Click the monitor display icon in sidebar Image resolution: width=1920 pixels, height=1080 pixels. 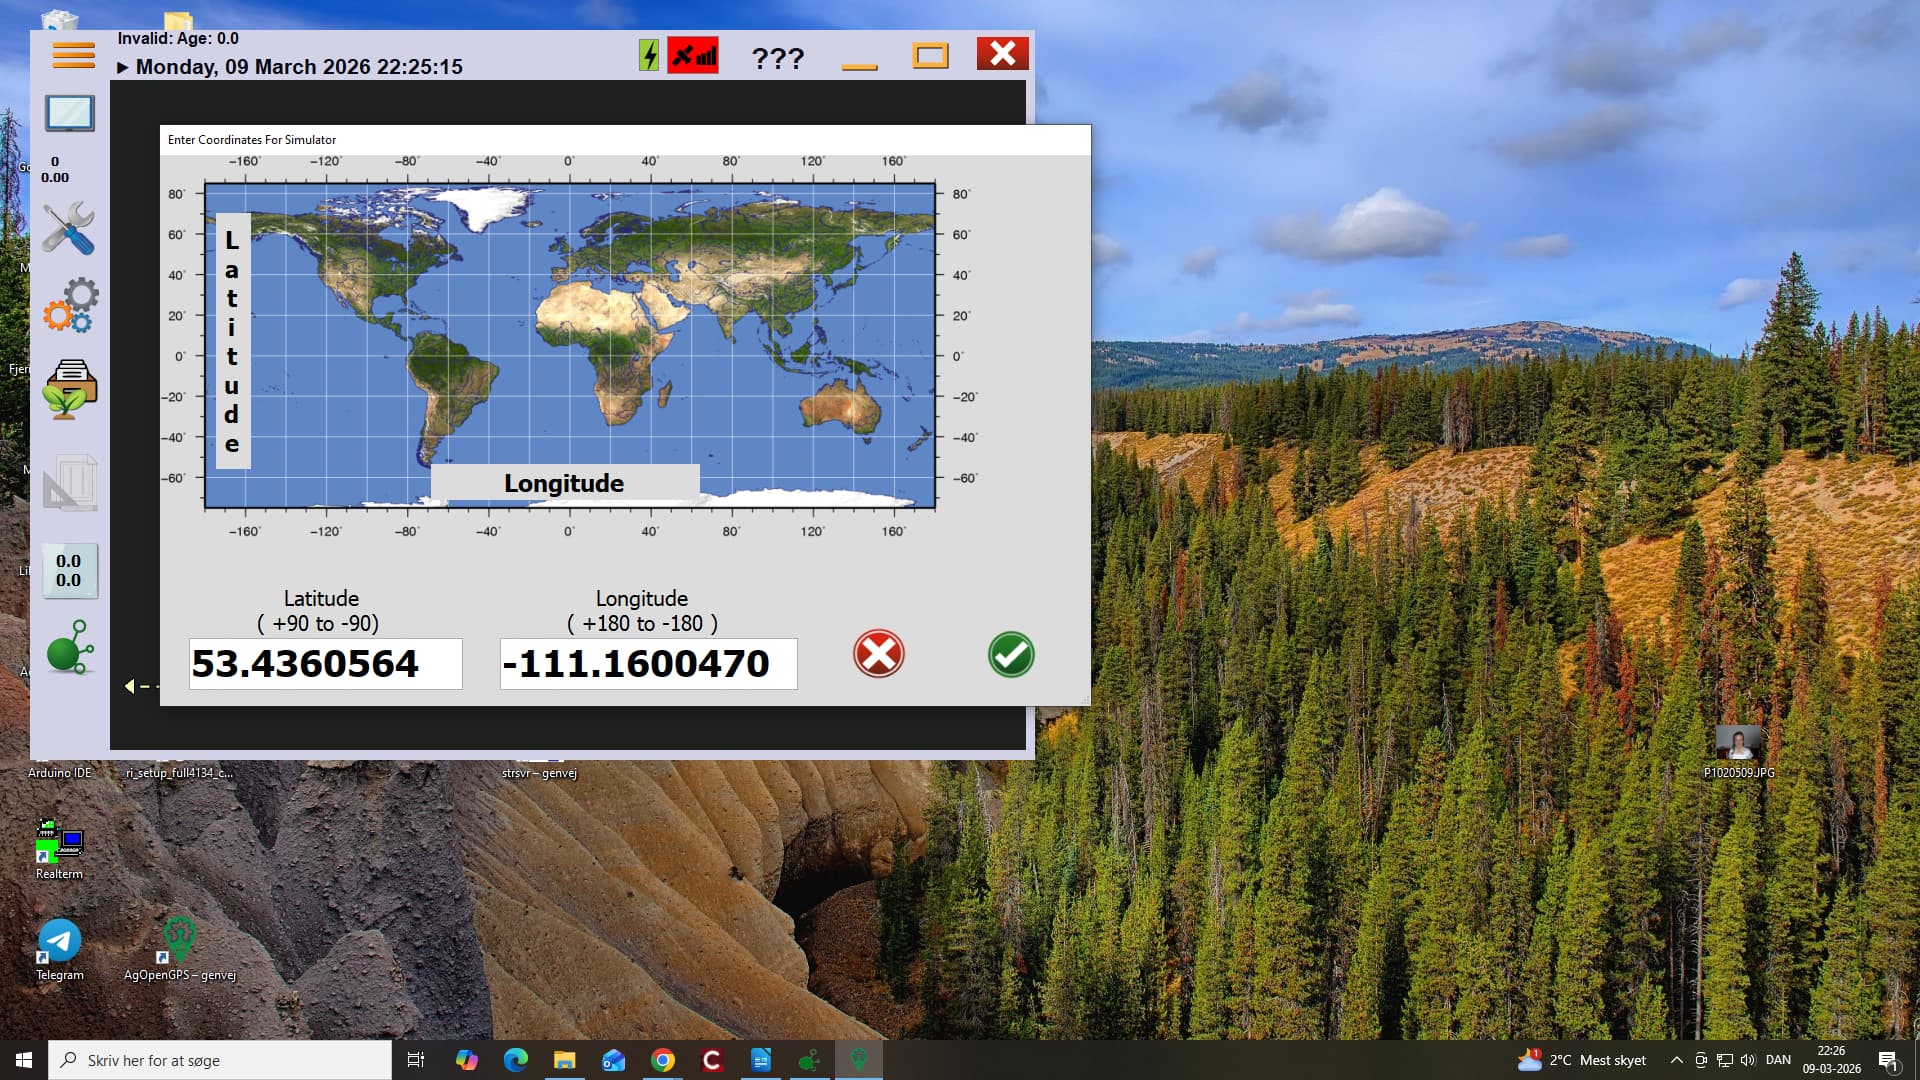[69, 114]
